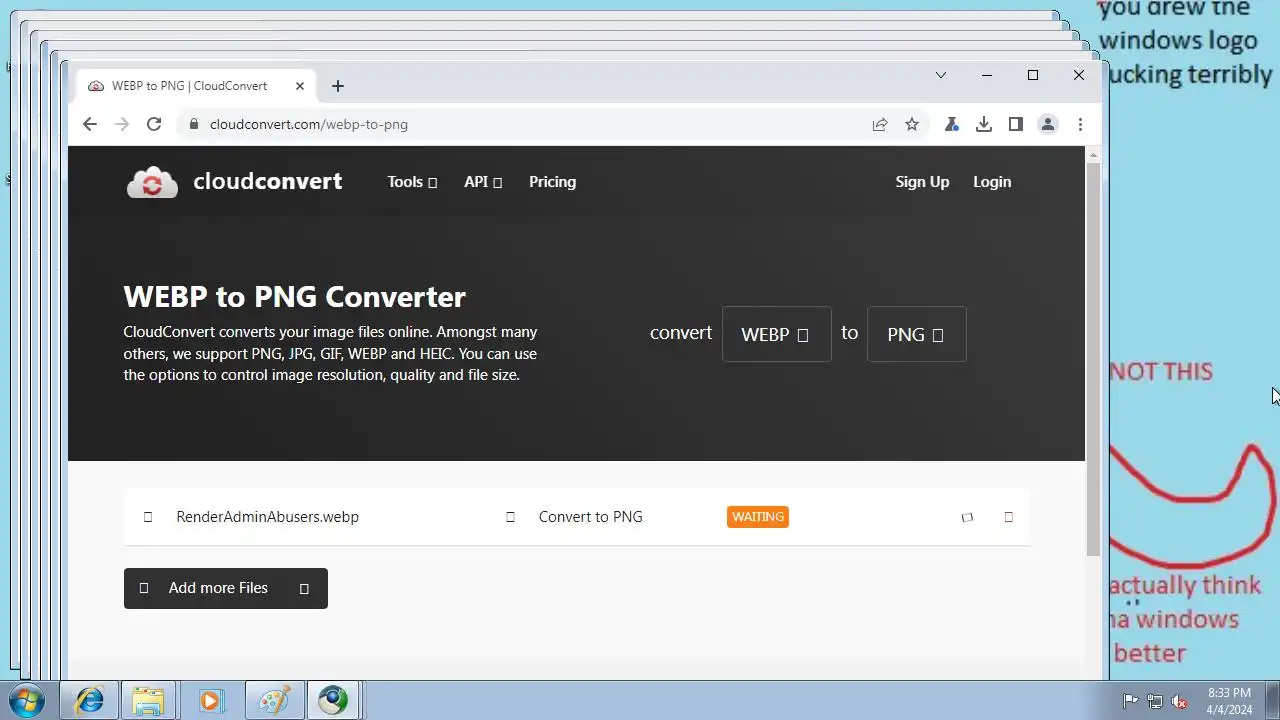Image resolution: width=1280 pixels, height=720 pixels.
Task: Click the Chrome taskbar icon
Action: [x=333, y=700]
